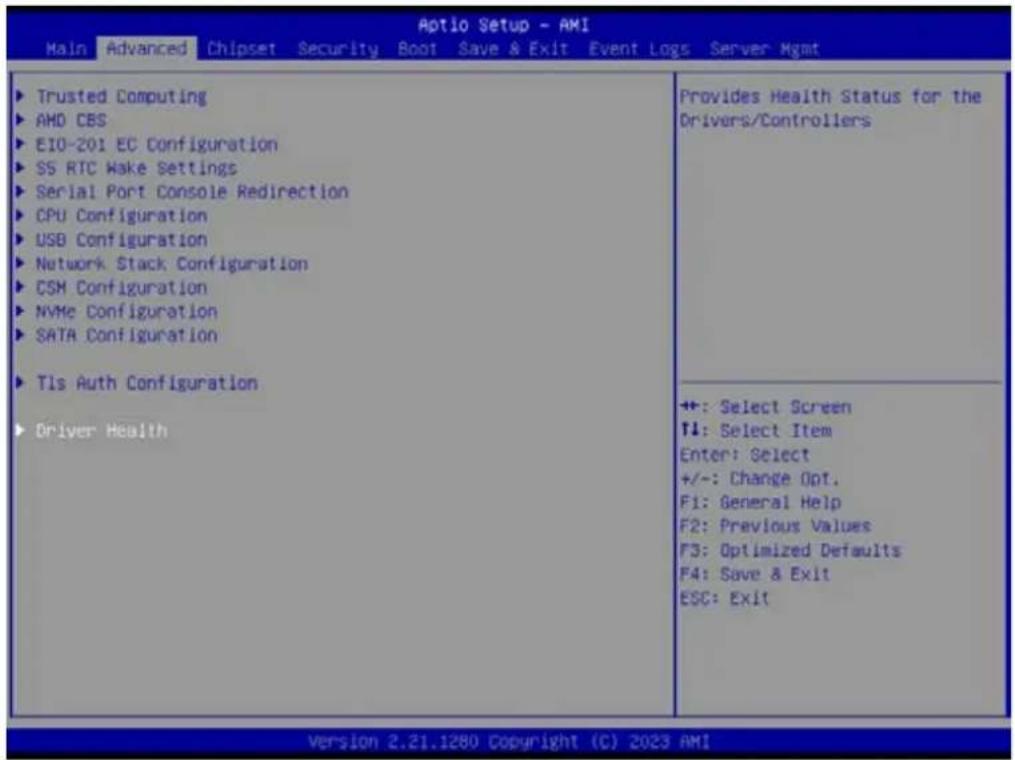Click the Aptio Setup - AMI title
The height and width of the screenshot is (760, 1015).
click(x=504, y=26)
